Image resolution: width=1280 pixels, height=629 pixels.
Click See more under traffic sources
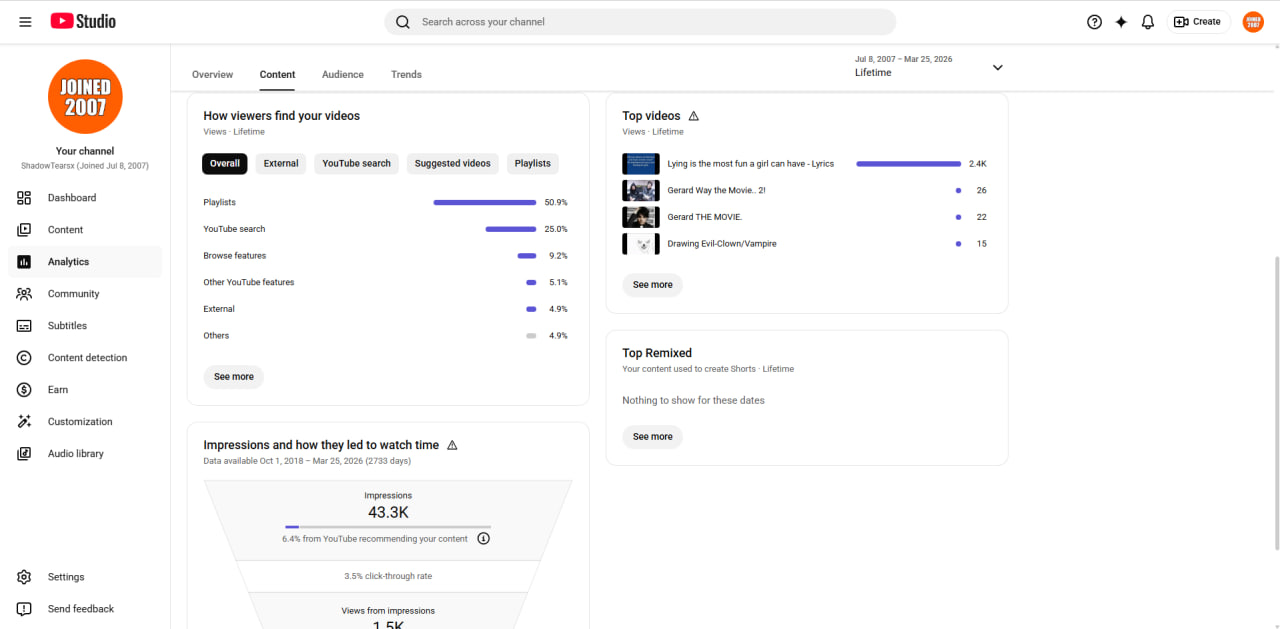coord(234,377)
